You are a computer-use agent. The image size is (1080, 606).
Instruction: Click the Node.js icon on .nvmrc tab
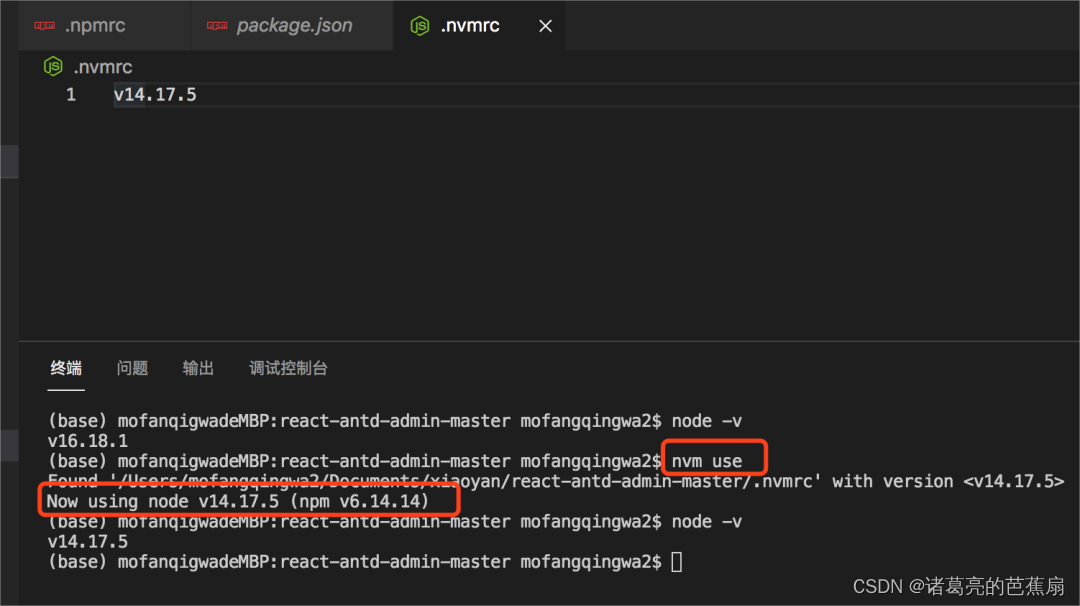419,26
